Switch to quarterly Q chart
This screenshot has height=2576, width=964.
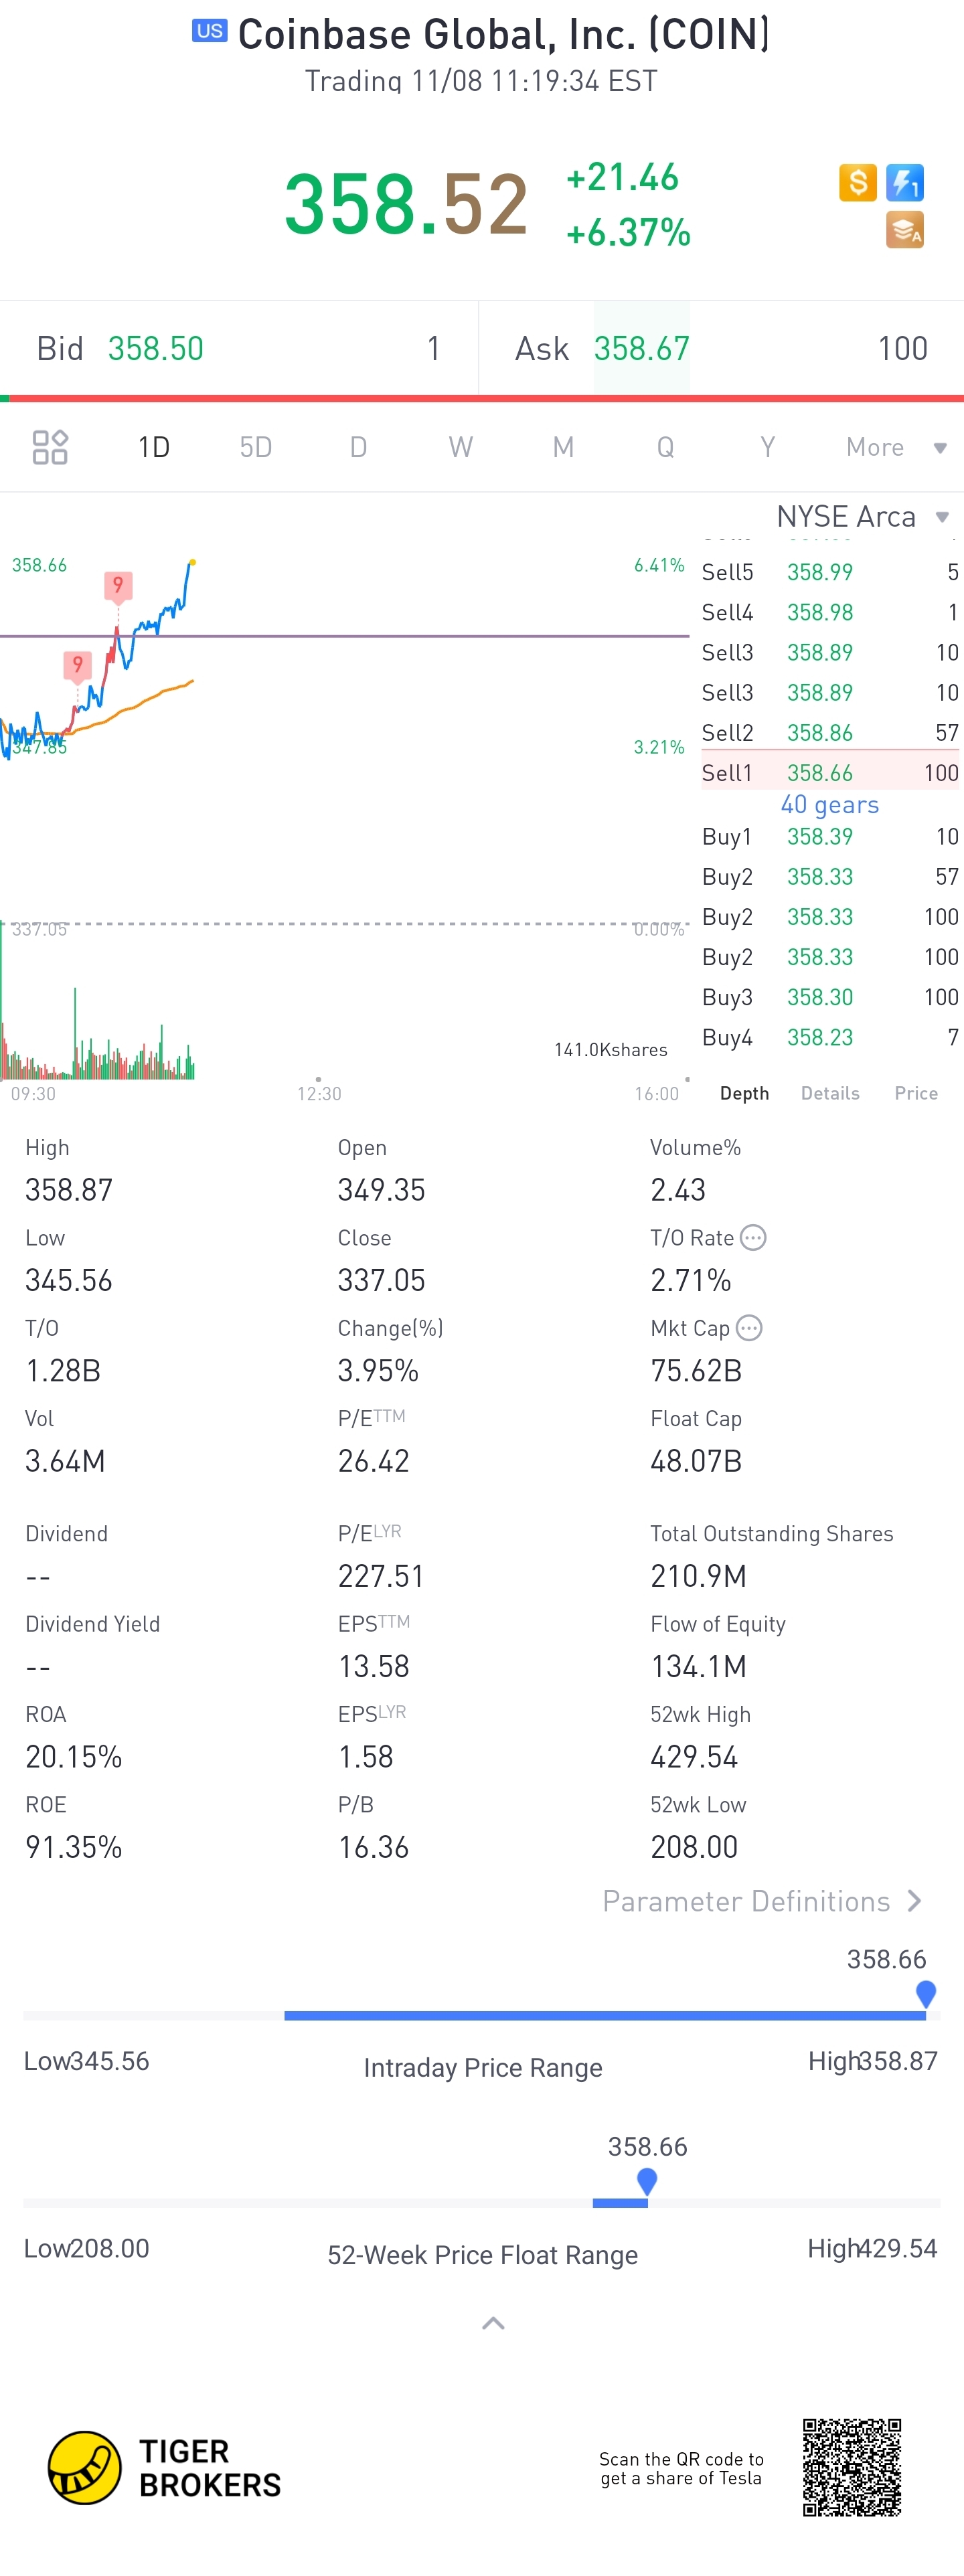coord(665,447)
